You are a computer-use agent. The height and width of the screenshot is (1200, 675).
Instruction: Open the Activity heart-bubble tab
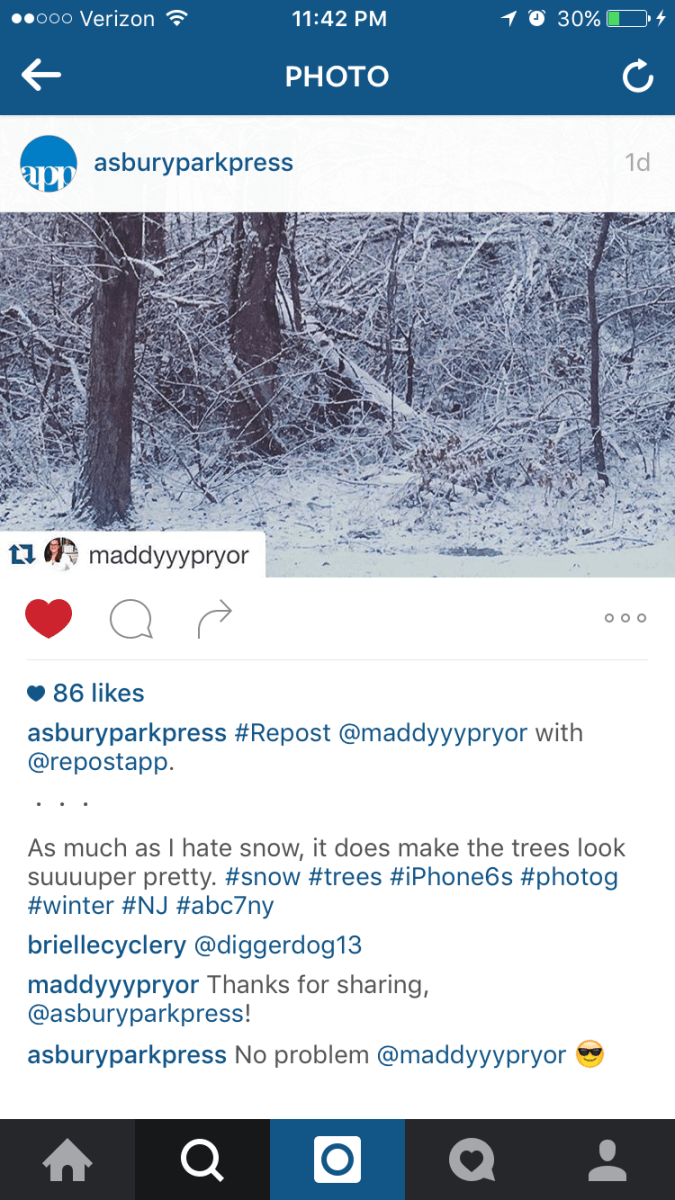472,1160
